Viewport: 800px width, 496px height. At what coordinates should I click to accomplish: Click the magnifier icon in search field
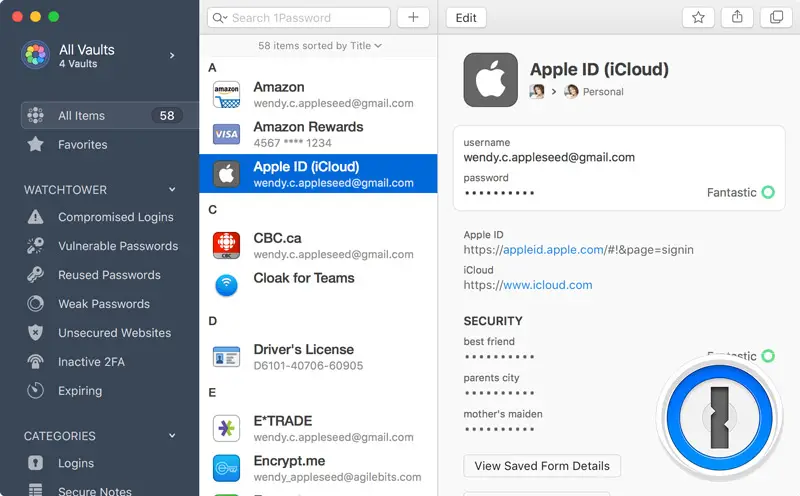pos(218,18)
